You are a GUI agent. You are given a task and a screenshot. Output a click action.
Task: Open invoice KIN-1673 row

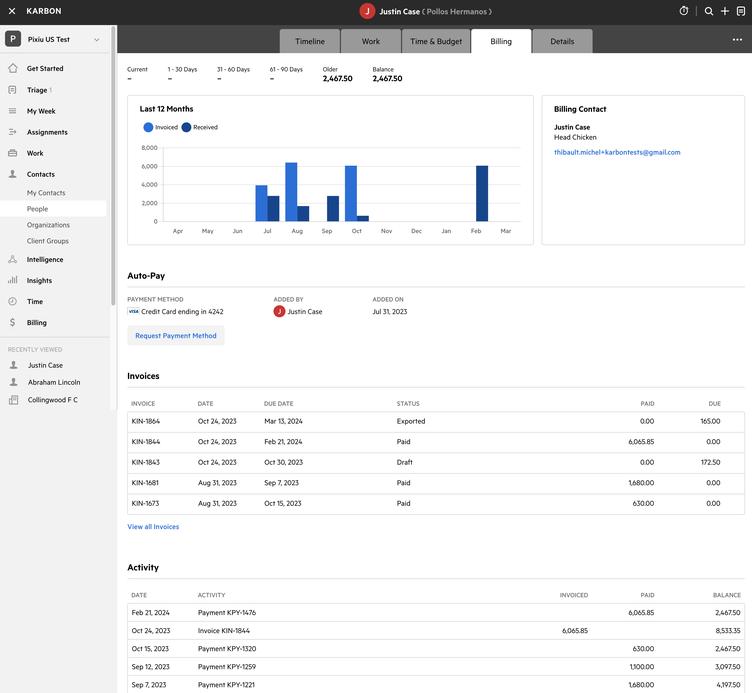435,504
